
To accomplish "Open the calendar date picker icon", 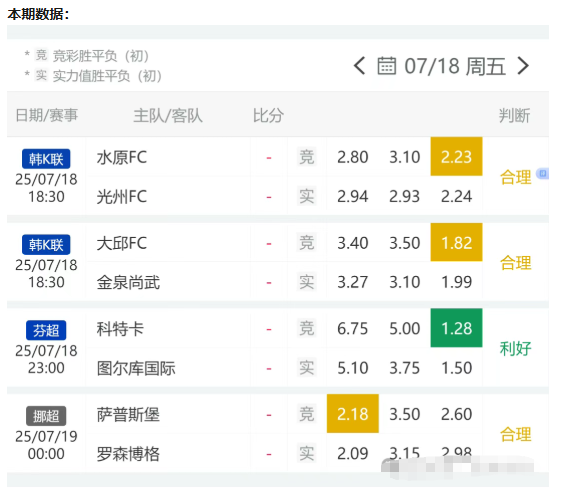I will [x=386, y=66].
